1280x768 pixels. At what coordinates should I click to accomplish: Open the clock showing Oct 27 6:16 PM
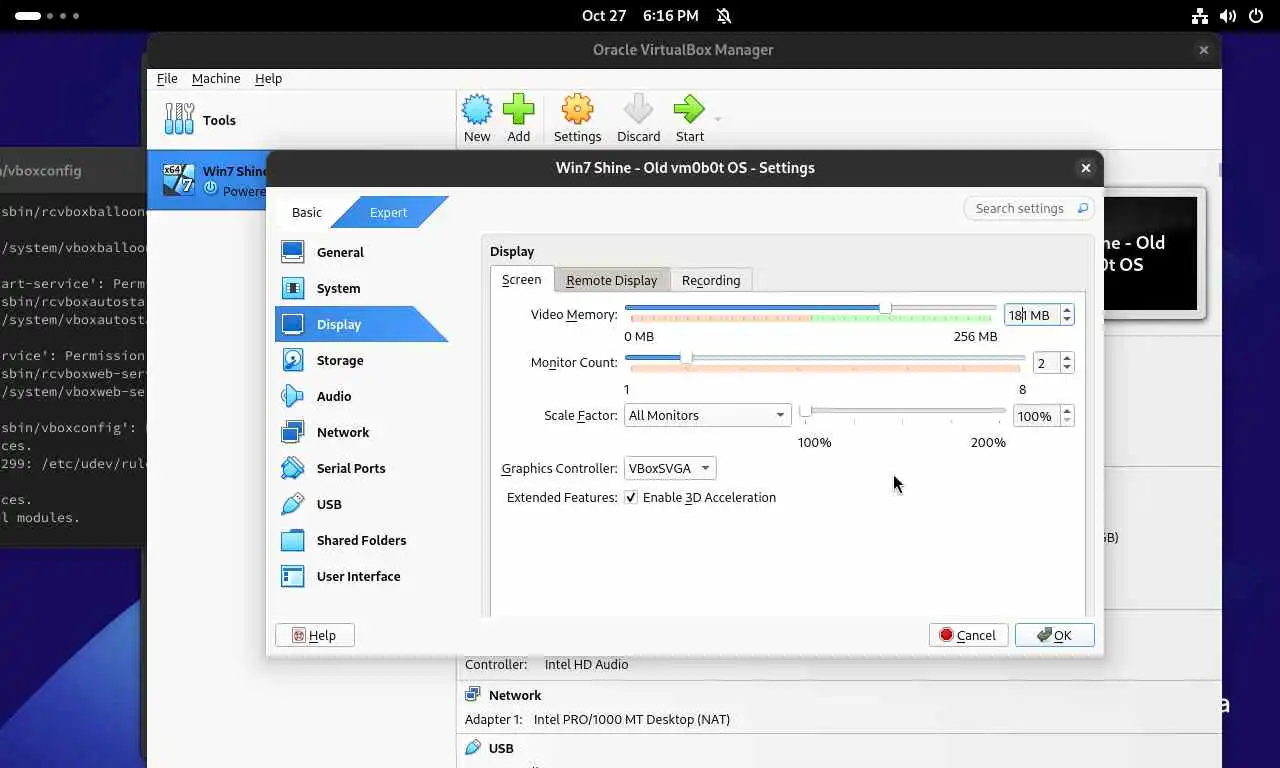[x=640, y=16]
